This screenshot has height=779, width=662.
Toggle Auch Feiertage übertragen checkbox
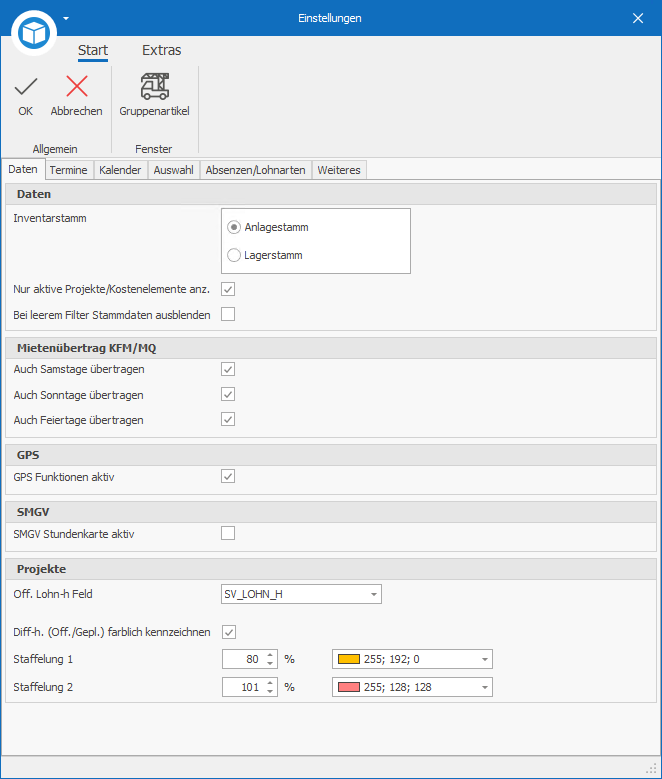[x=228, y=419]
